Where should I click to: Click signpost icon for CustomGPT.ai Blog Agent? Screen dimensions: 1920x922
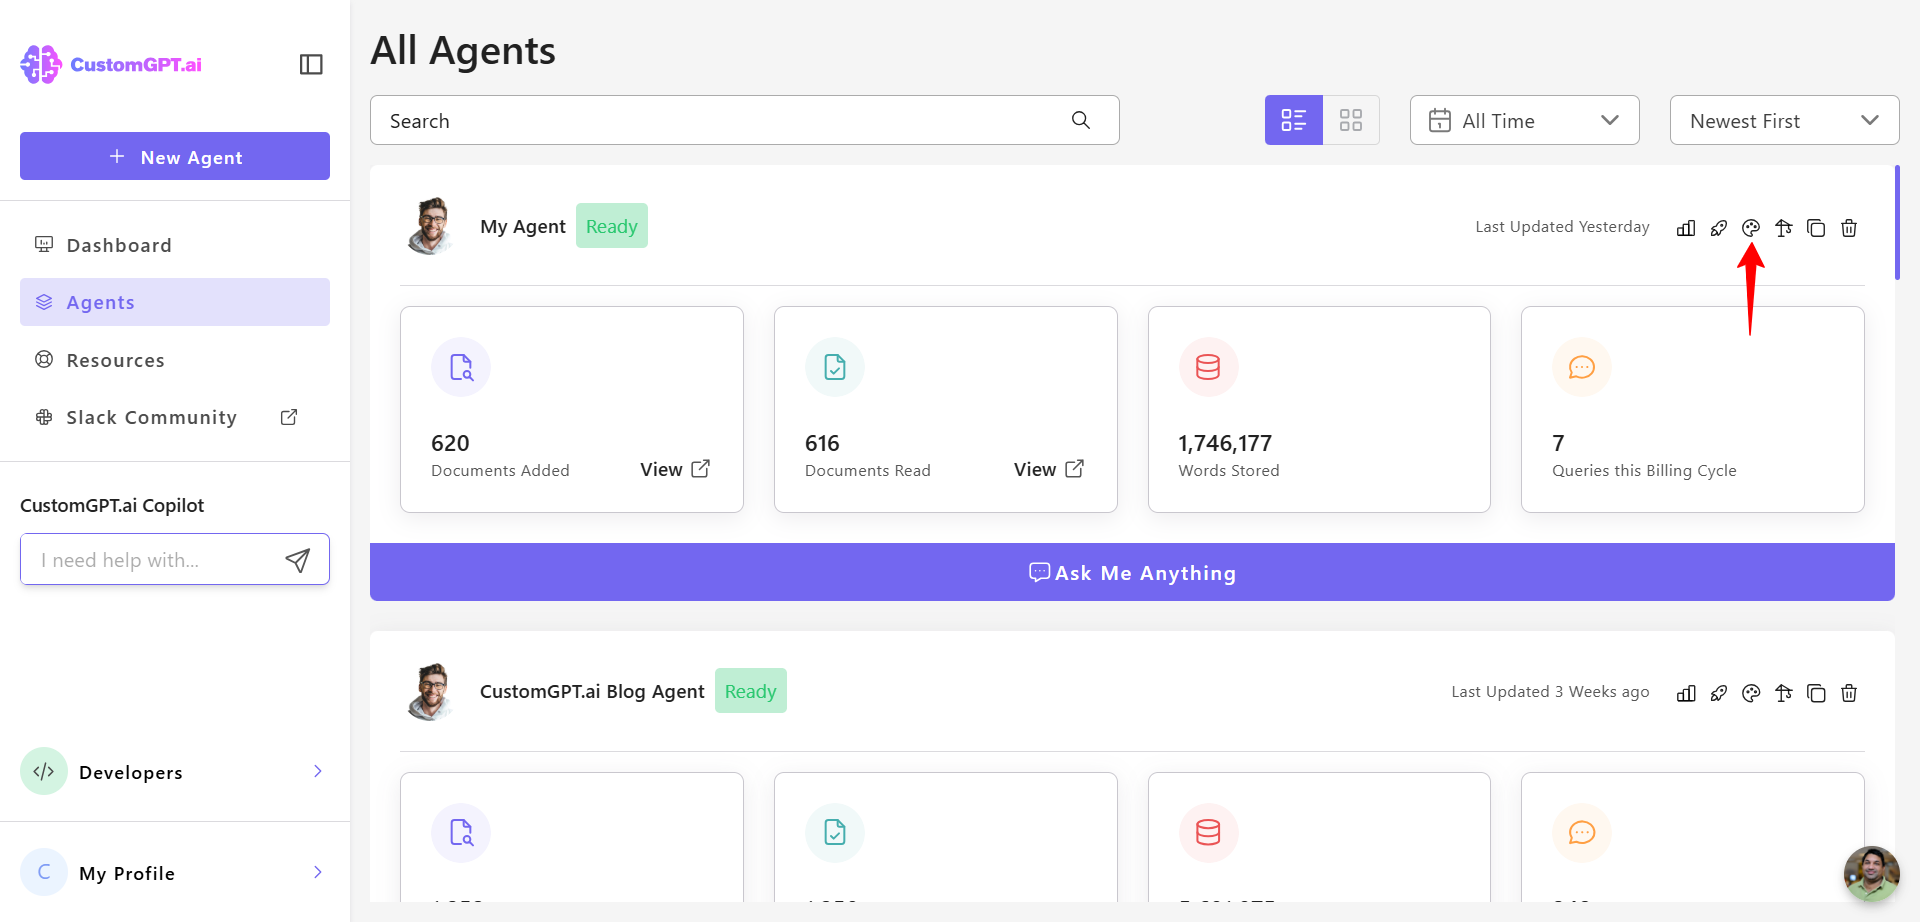coord(1784,693)
